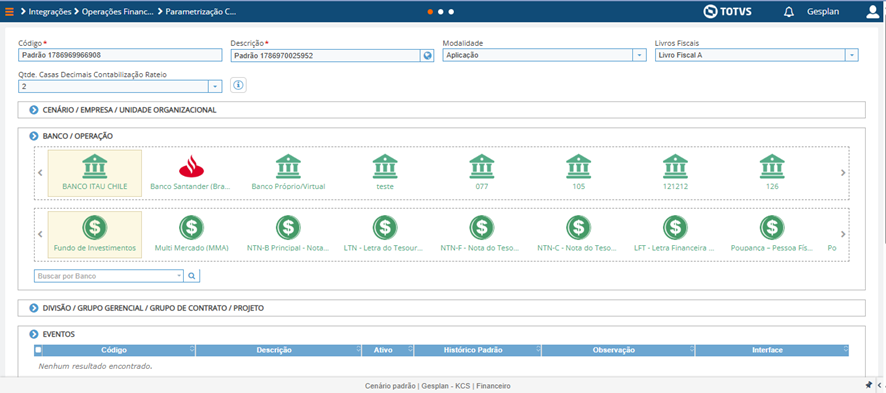Open Histórico Padrão column filter menu
886x393 pixels.
click(537, 350)
